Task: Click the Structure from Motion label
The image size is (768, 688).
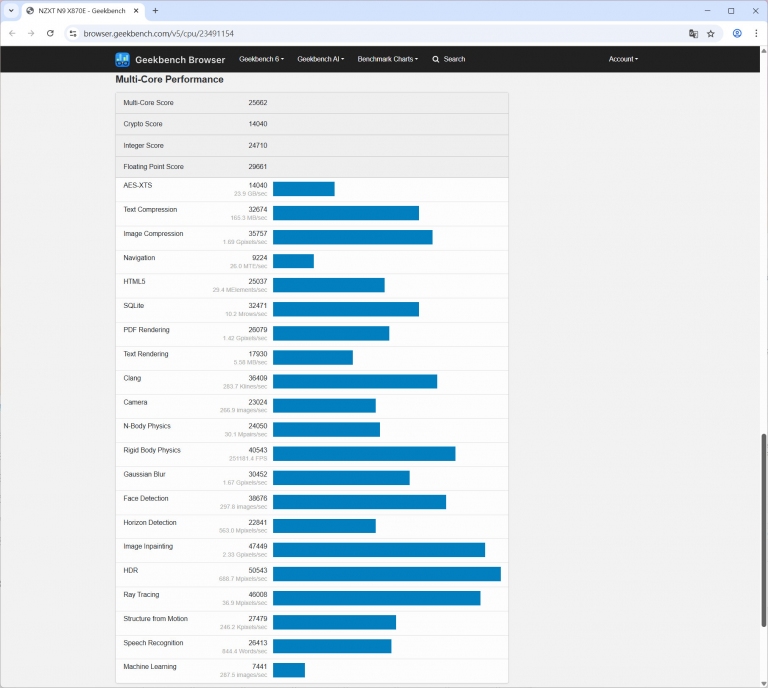Action: [x=155, y=618]
